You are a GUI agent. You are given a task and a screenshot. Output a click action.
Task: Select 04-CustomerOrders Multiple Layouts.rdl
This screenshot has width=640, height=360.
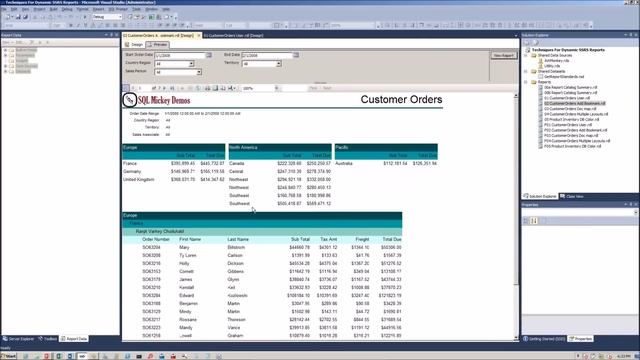tap(576, 114)
